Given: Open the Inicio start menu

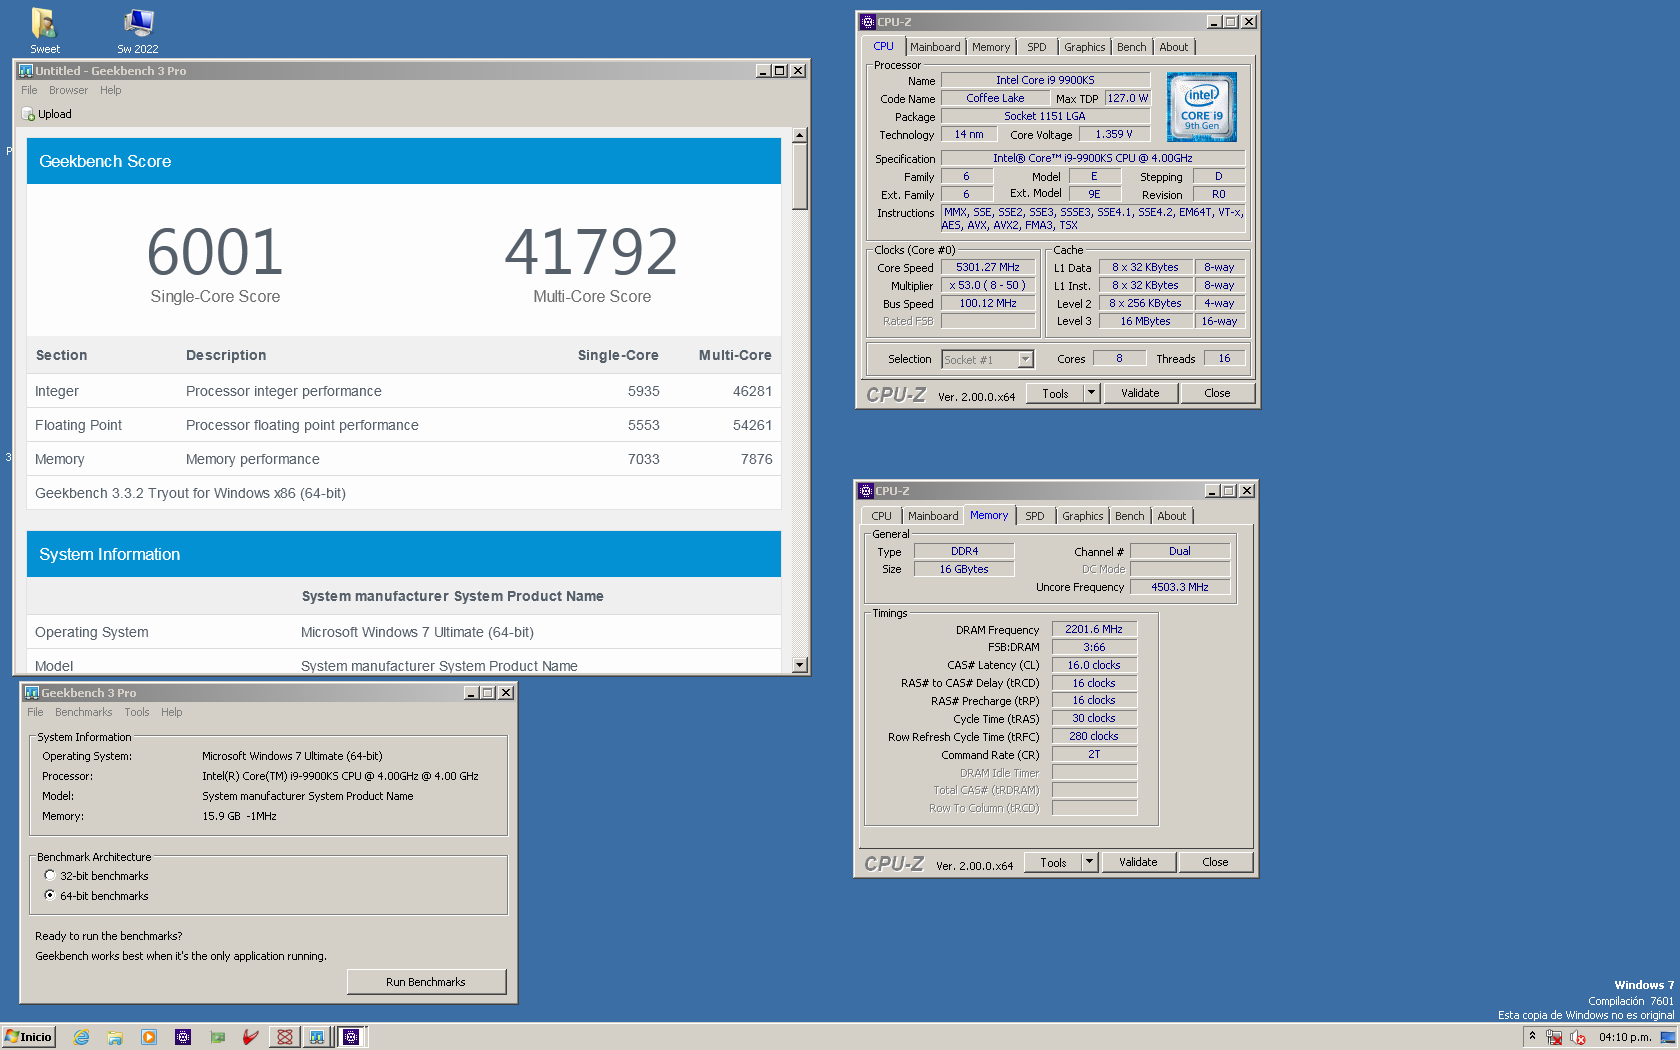Looking at the screenshot, I should click(28, 1037).
